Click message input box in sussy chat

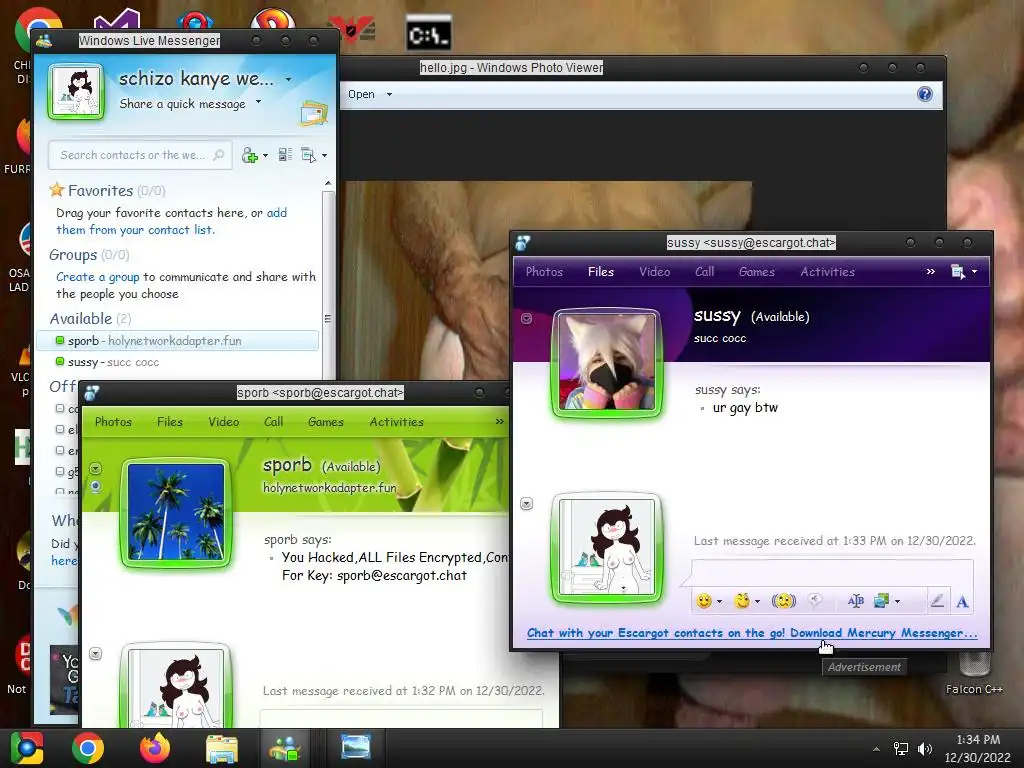click(832, 572)
